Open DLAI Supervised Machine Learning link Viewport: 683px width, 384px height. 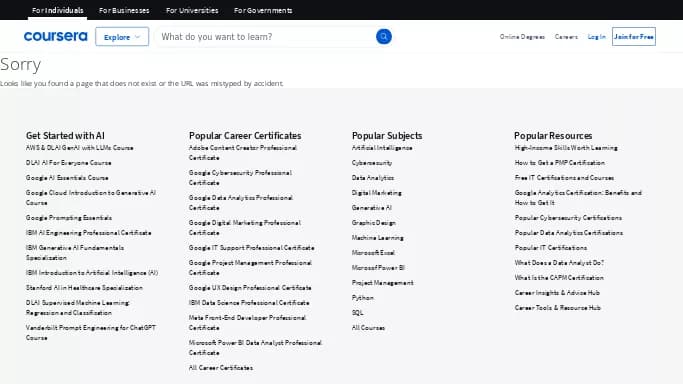pyautogui.click(x=78, y=308)
